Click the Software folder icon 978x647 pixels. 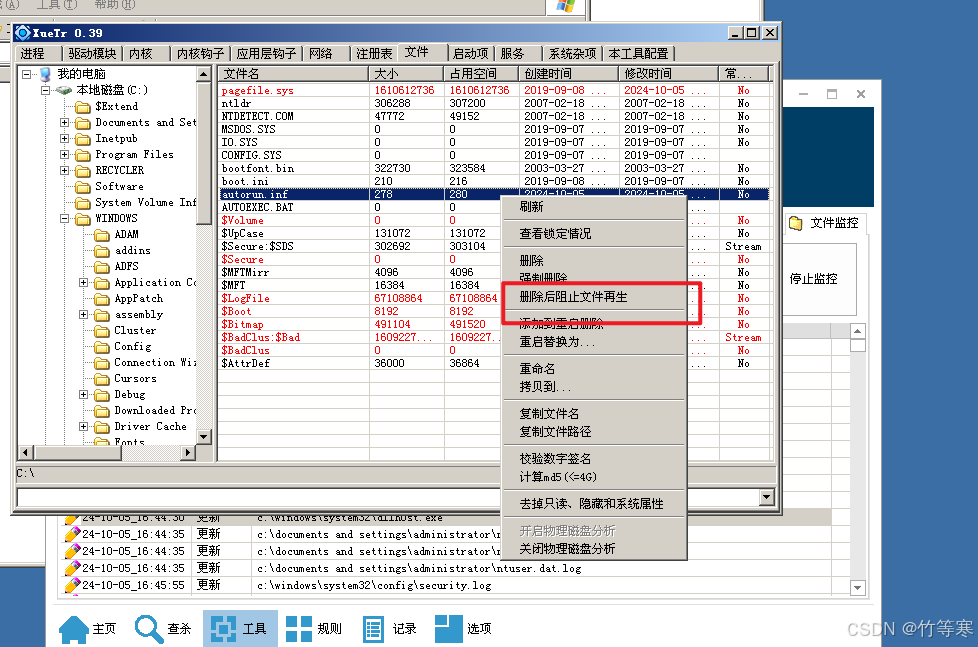tap(83, 187)
